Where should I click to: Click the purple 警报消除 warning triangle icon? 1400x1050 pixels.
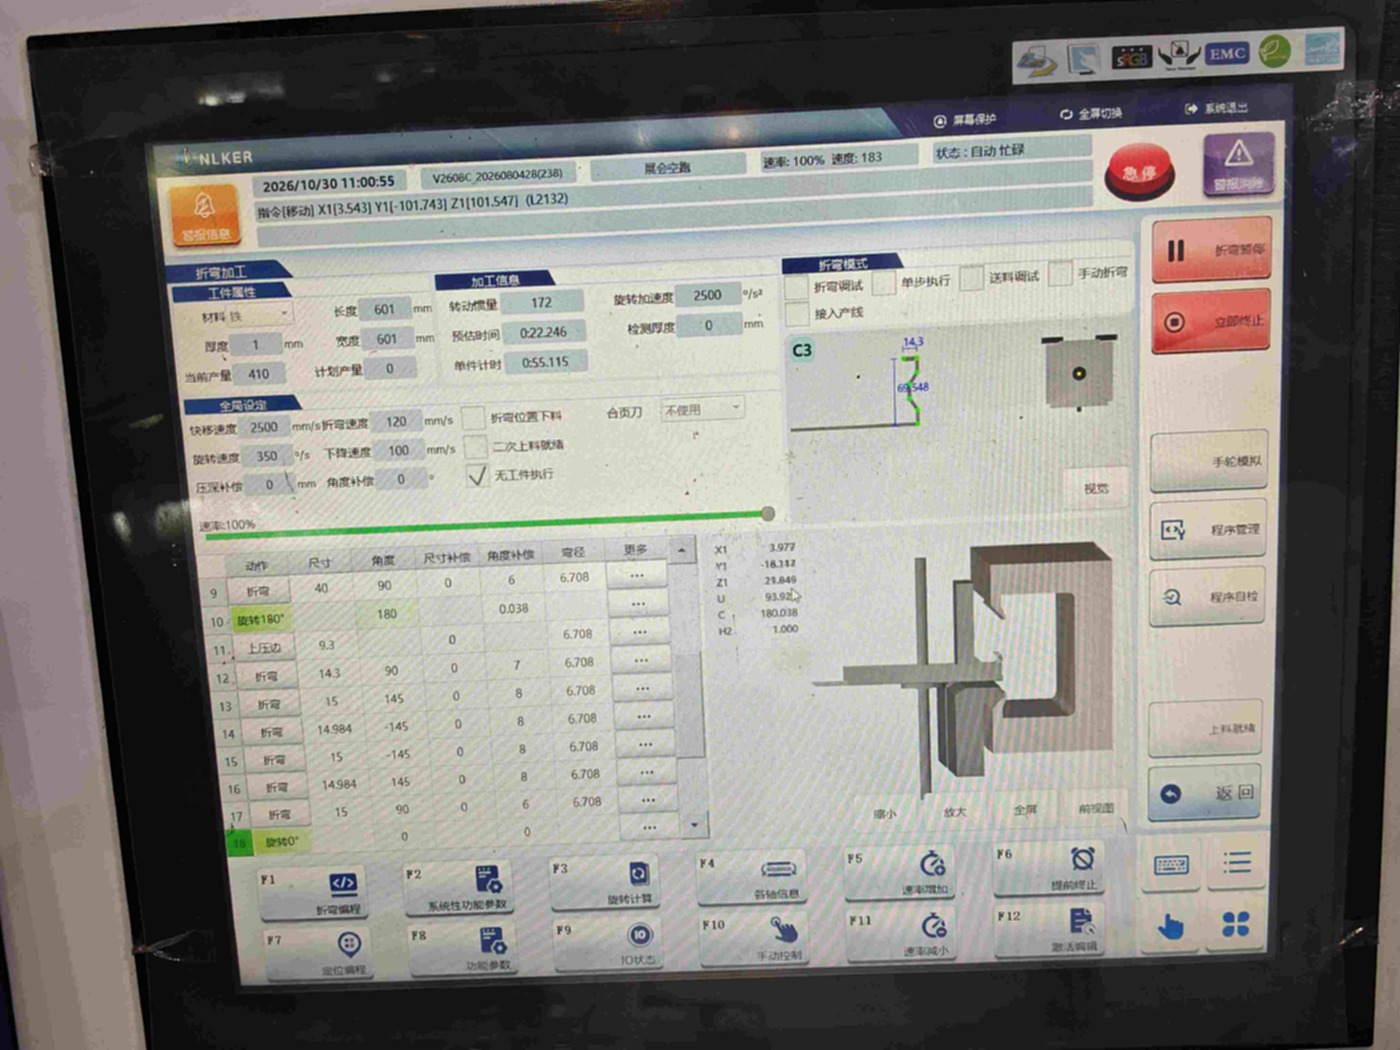pyautogui.click(x=1238, y=162)
